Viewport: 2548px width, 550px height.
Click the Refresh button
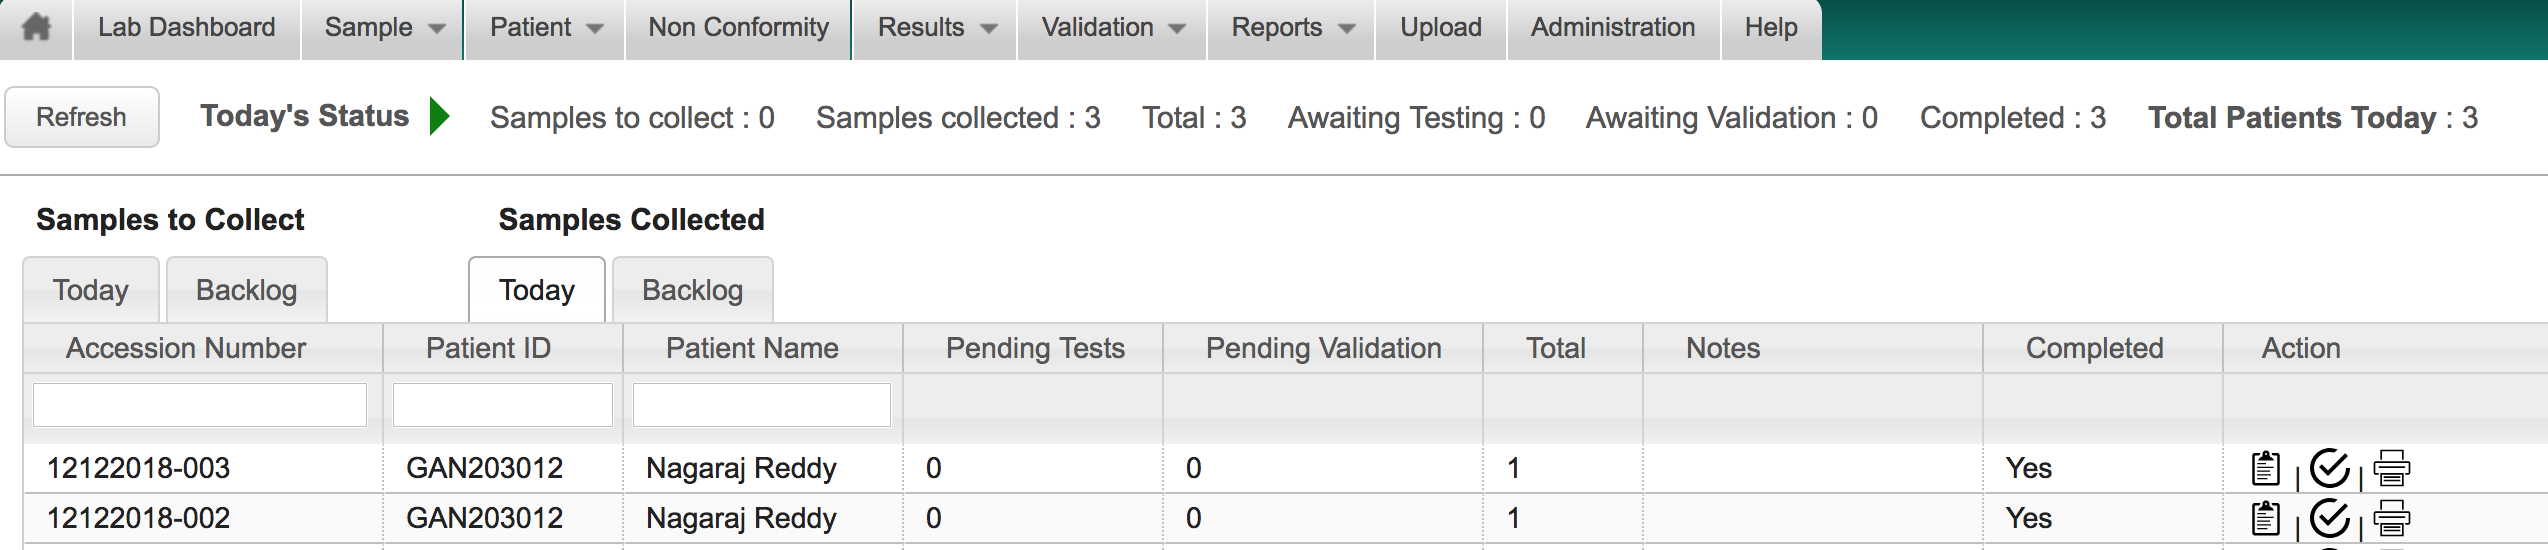(x=82, y=117)
